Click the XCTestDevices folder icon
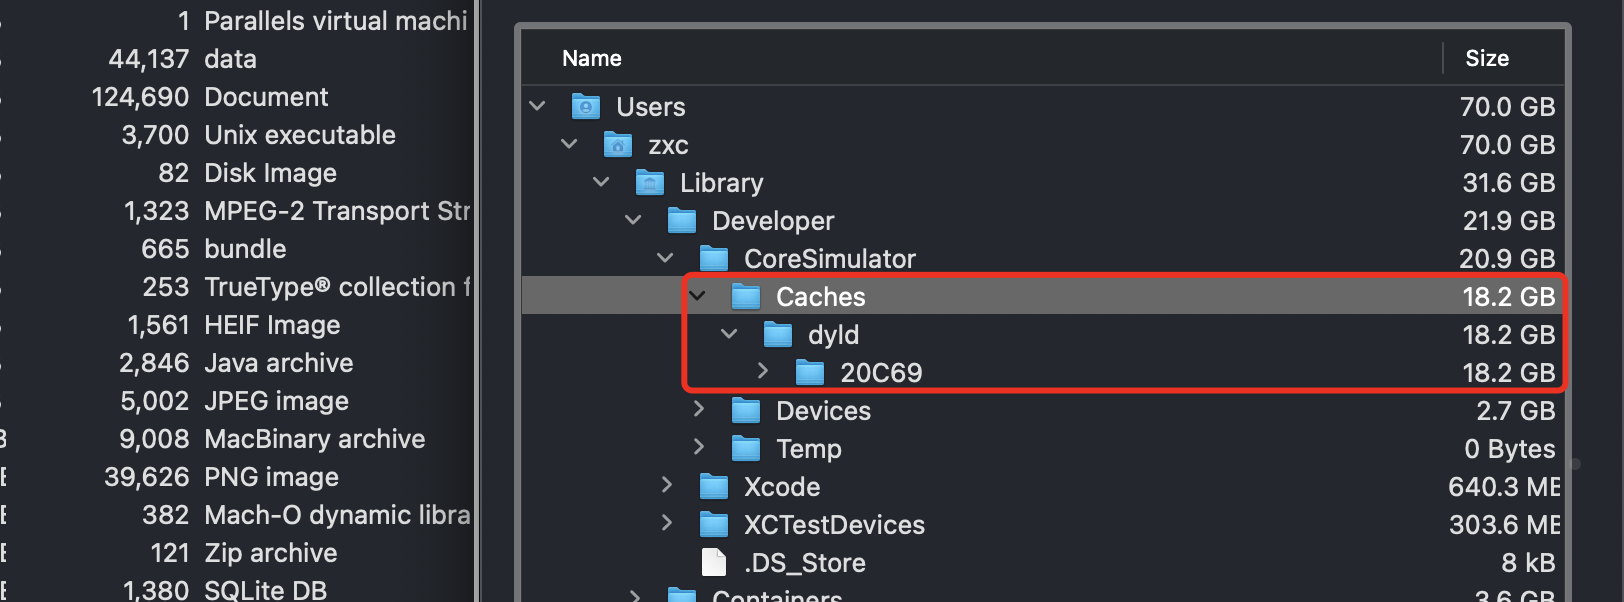The width and height of the screenshot is (1624, 602). [713, 524]
